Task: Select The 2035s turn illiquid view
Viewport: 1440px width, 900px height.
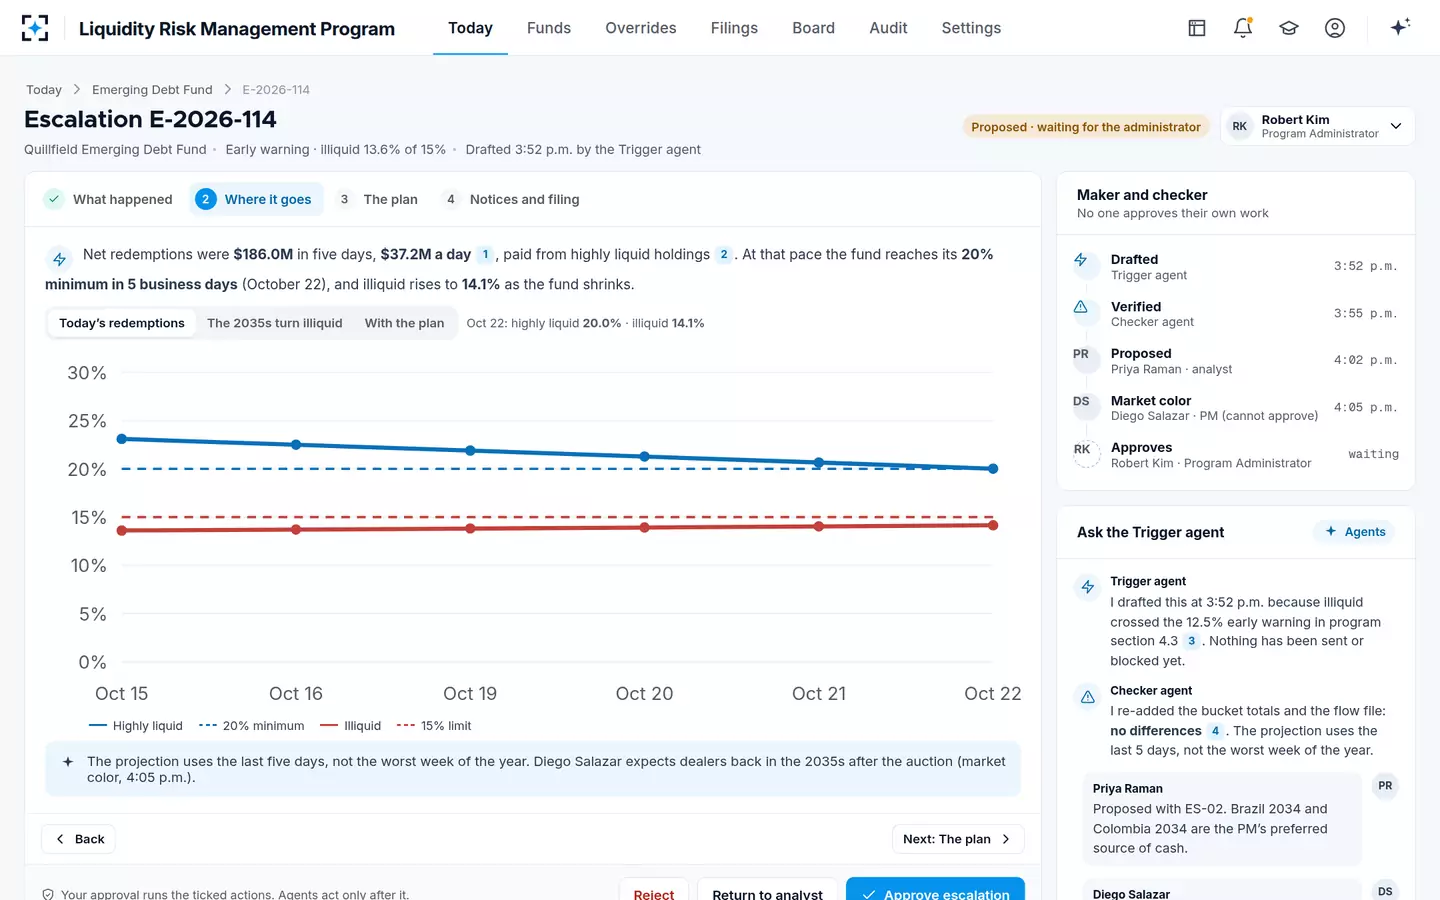Action: [275, 323]
